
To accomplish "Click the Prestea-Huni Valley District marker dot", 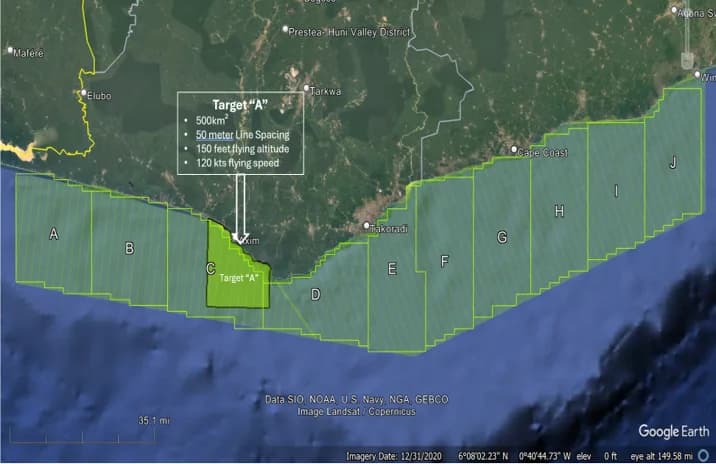I will 285,29.
